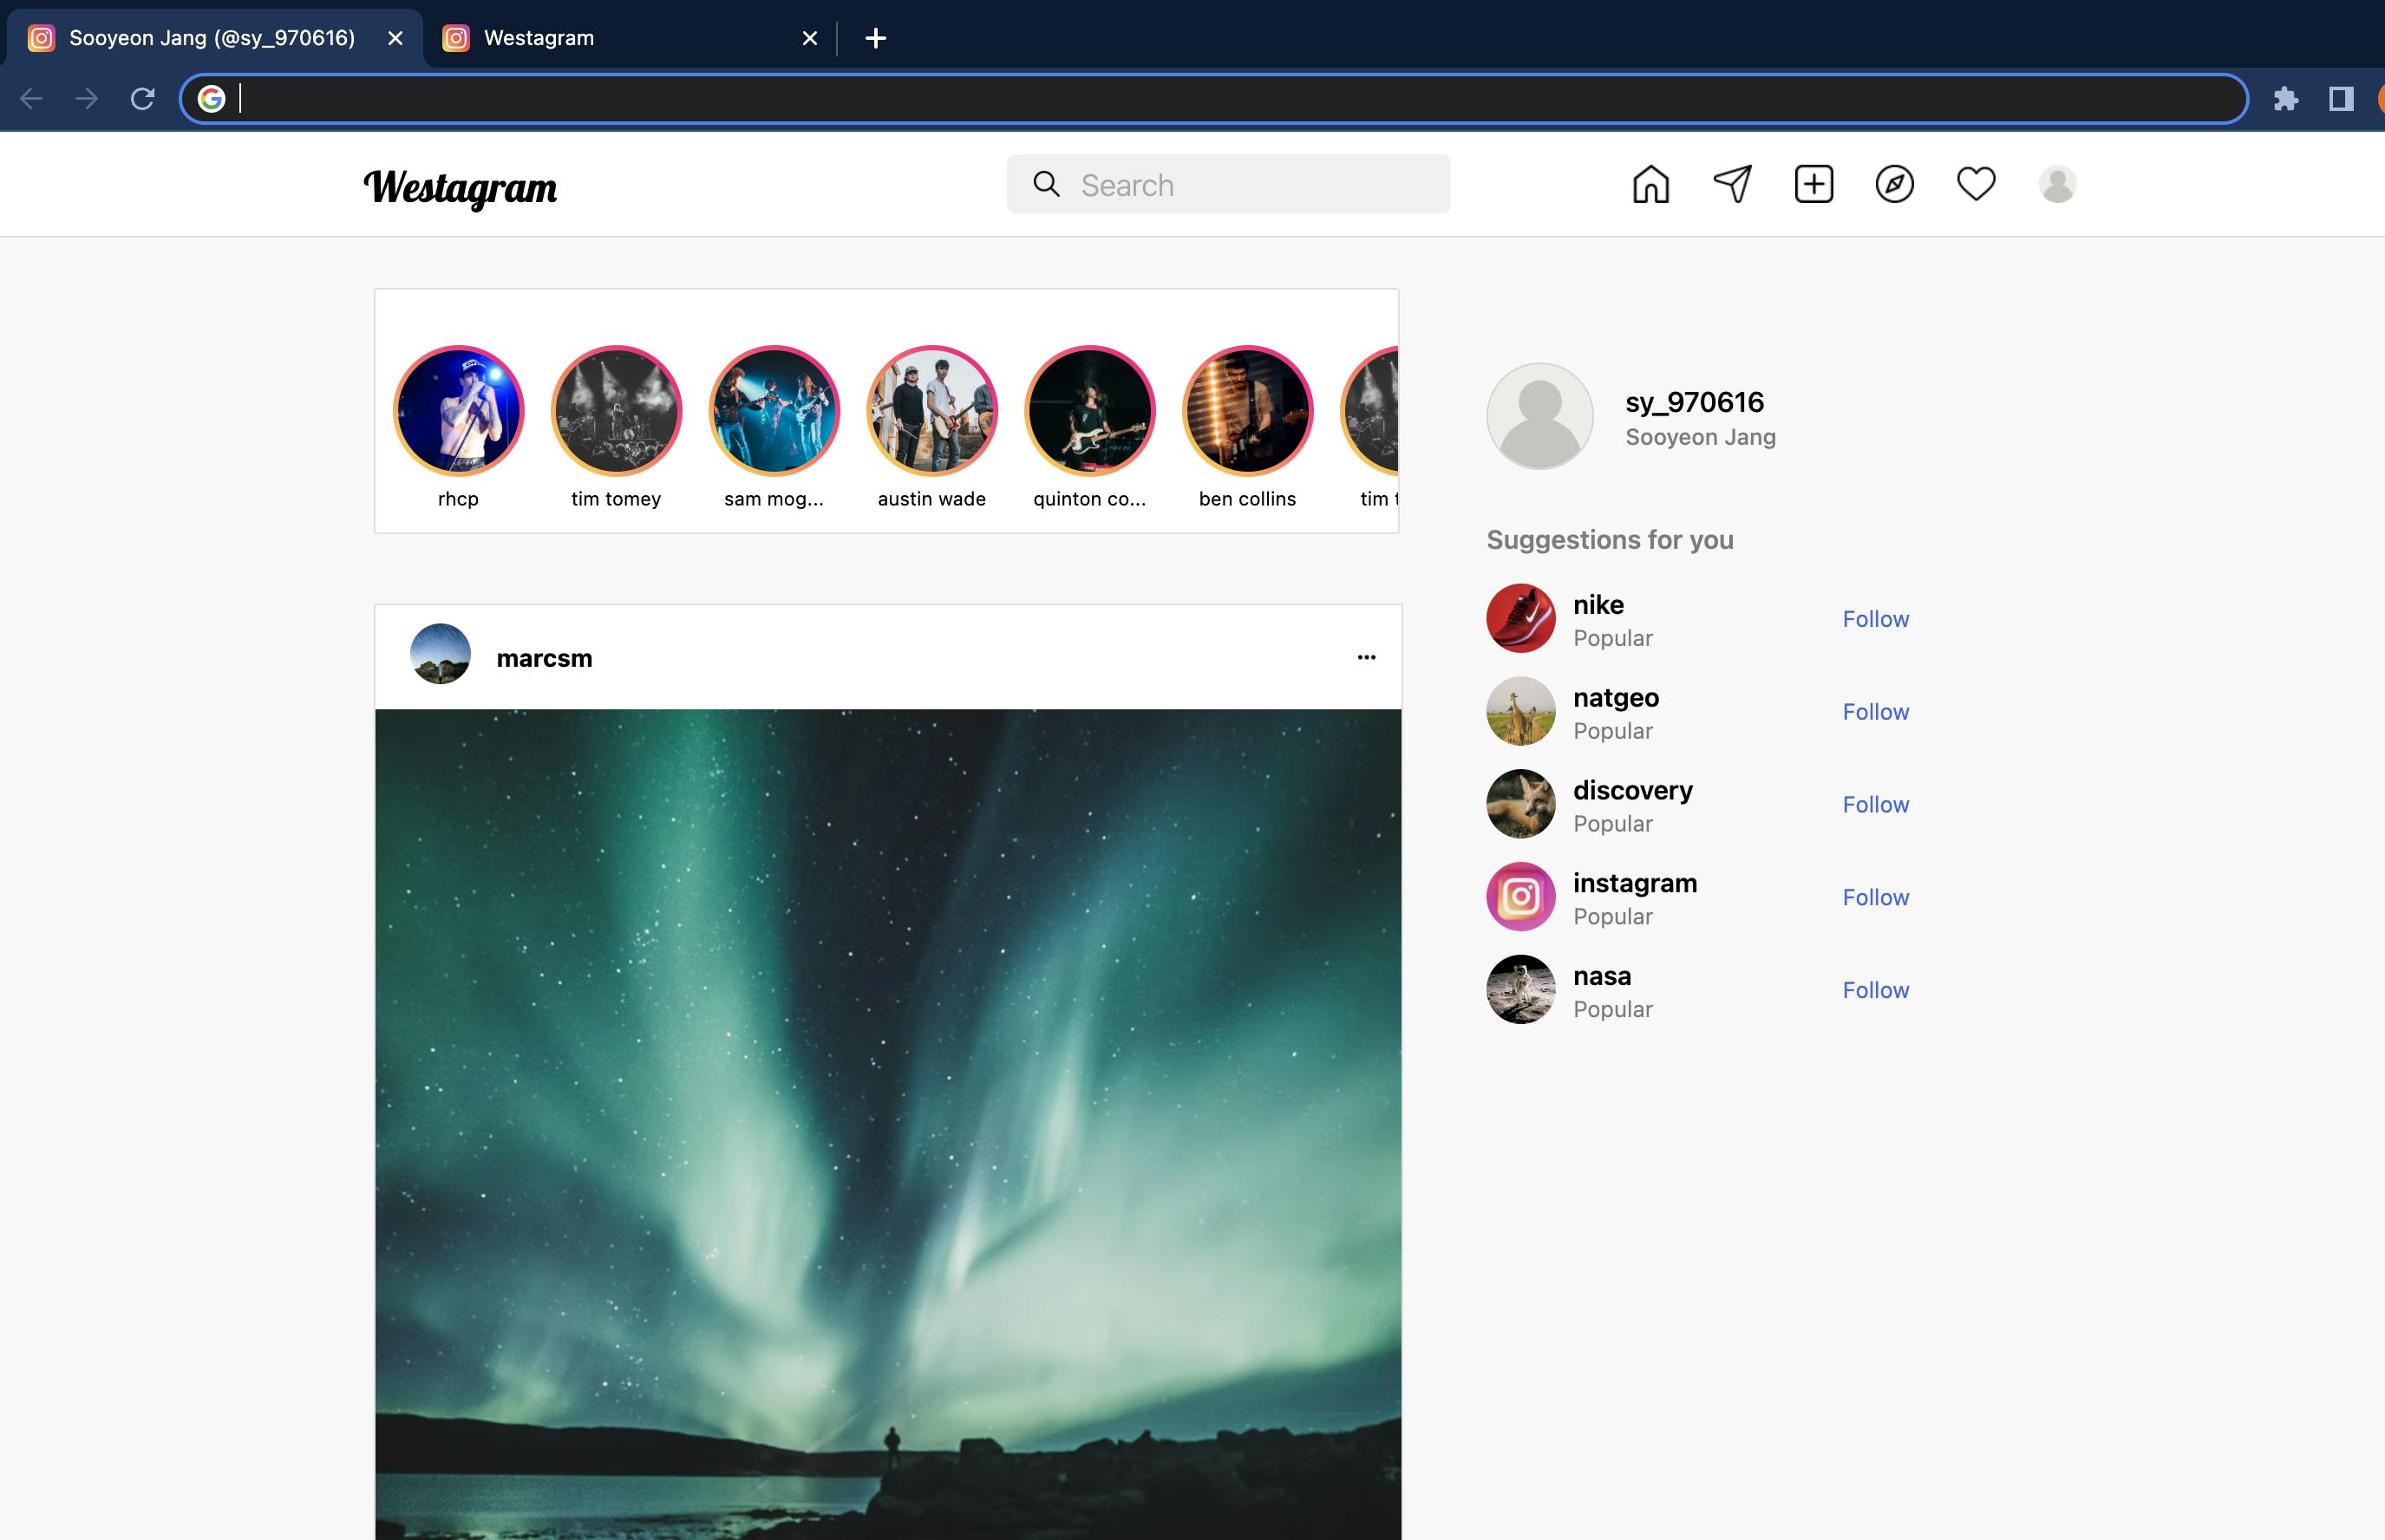Follow the nasa account
The height and width of the screenshot is (1540, 2385).
(1876, 990)
